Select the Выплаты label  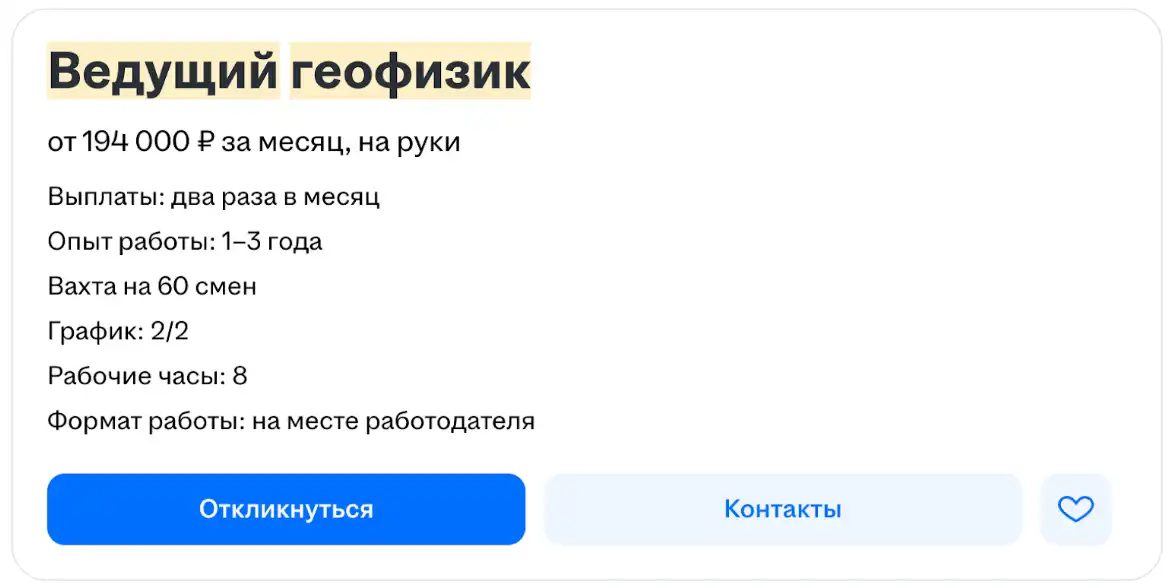coord(105,197)
